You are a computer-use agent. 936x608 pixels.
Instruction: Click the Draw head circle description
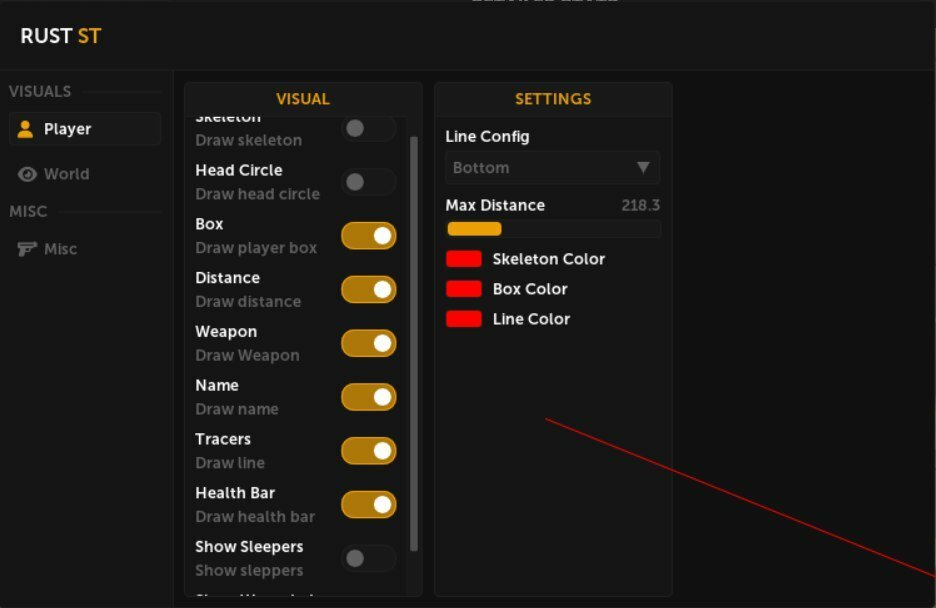click(257, 194)
